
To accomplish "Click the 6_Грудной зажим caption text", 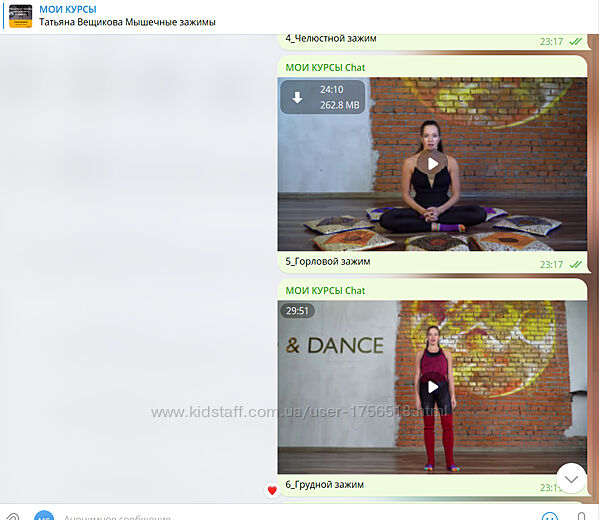I will pos(324,485).
